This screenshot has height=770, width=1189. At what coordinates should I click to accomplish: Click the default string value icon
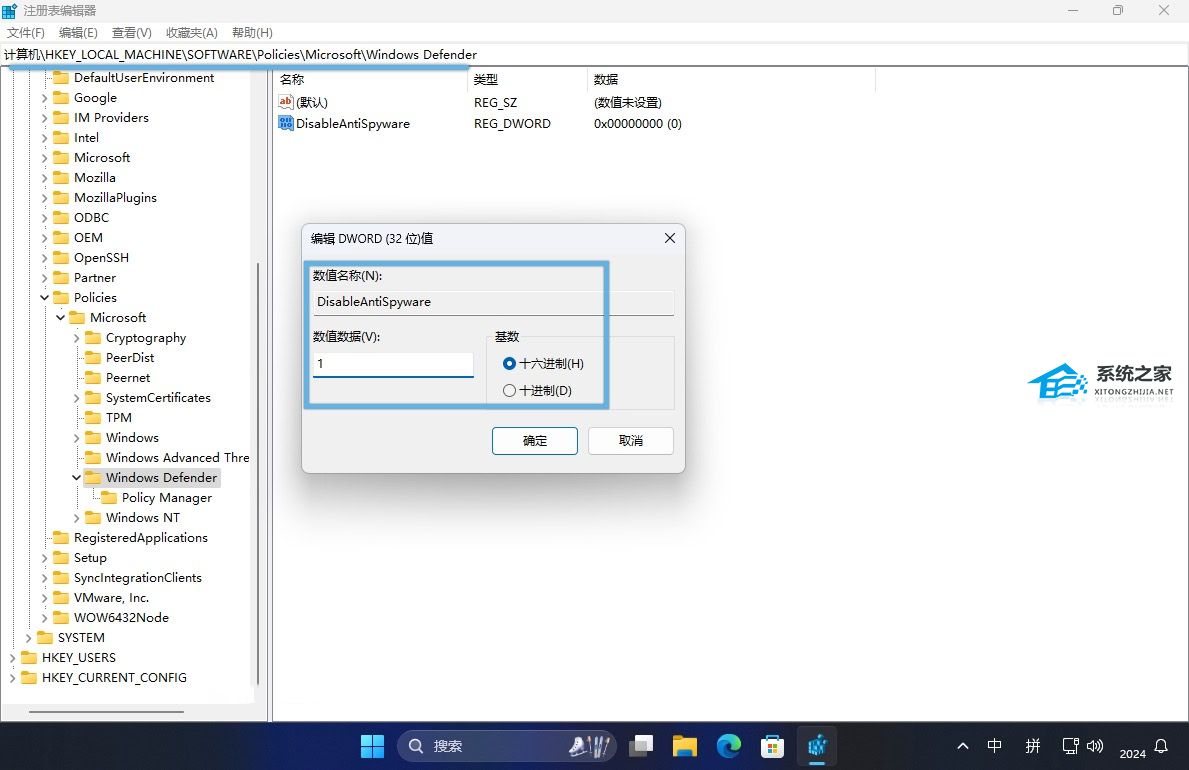click(286, 102)
